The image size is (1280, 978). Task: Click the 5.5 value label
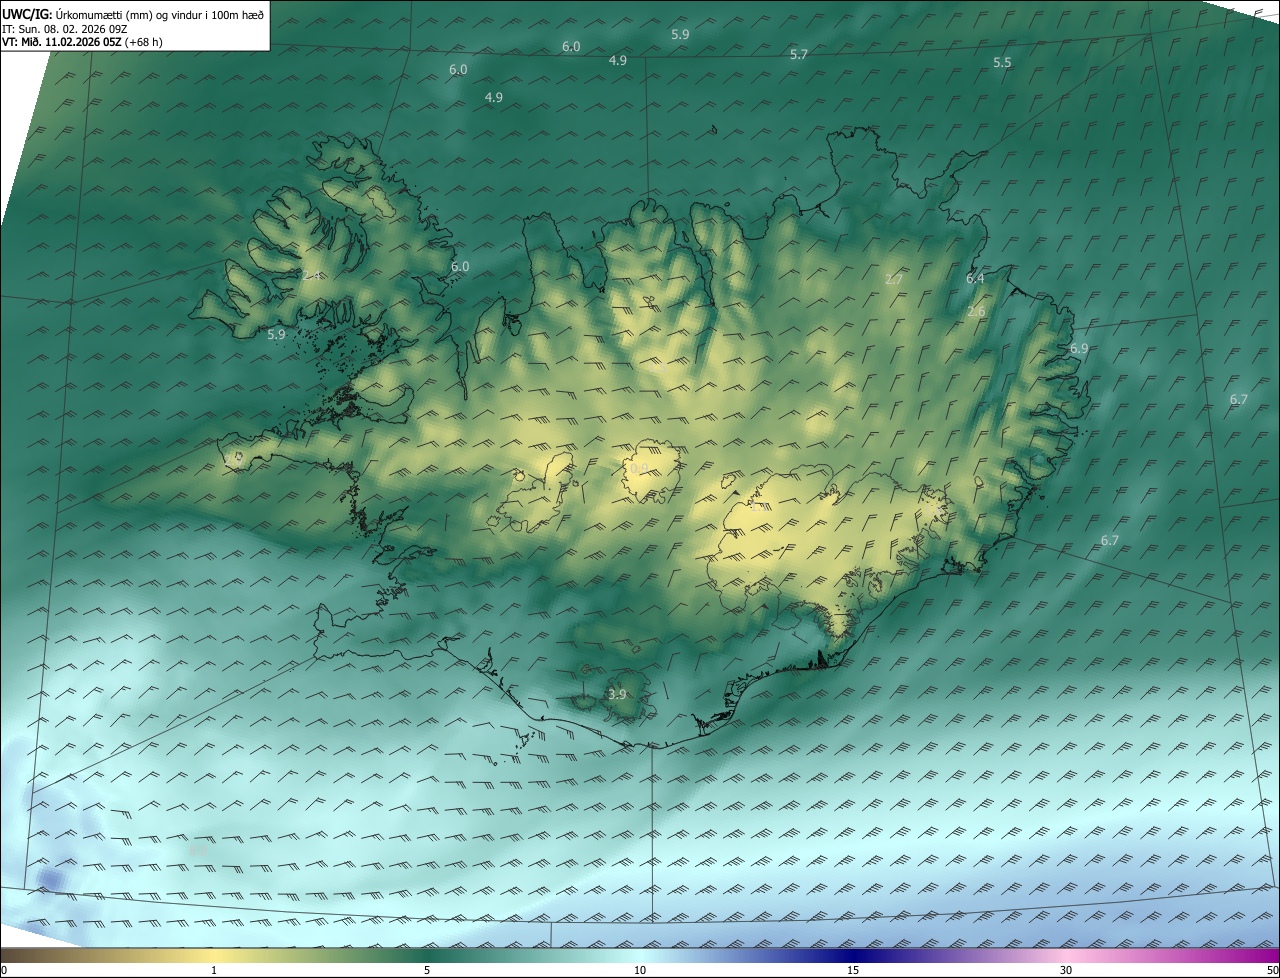[x=1002, y=62]
